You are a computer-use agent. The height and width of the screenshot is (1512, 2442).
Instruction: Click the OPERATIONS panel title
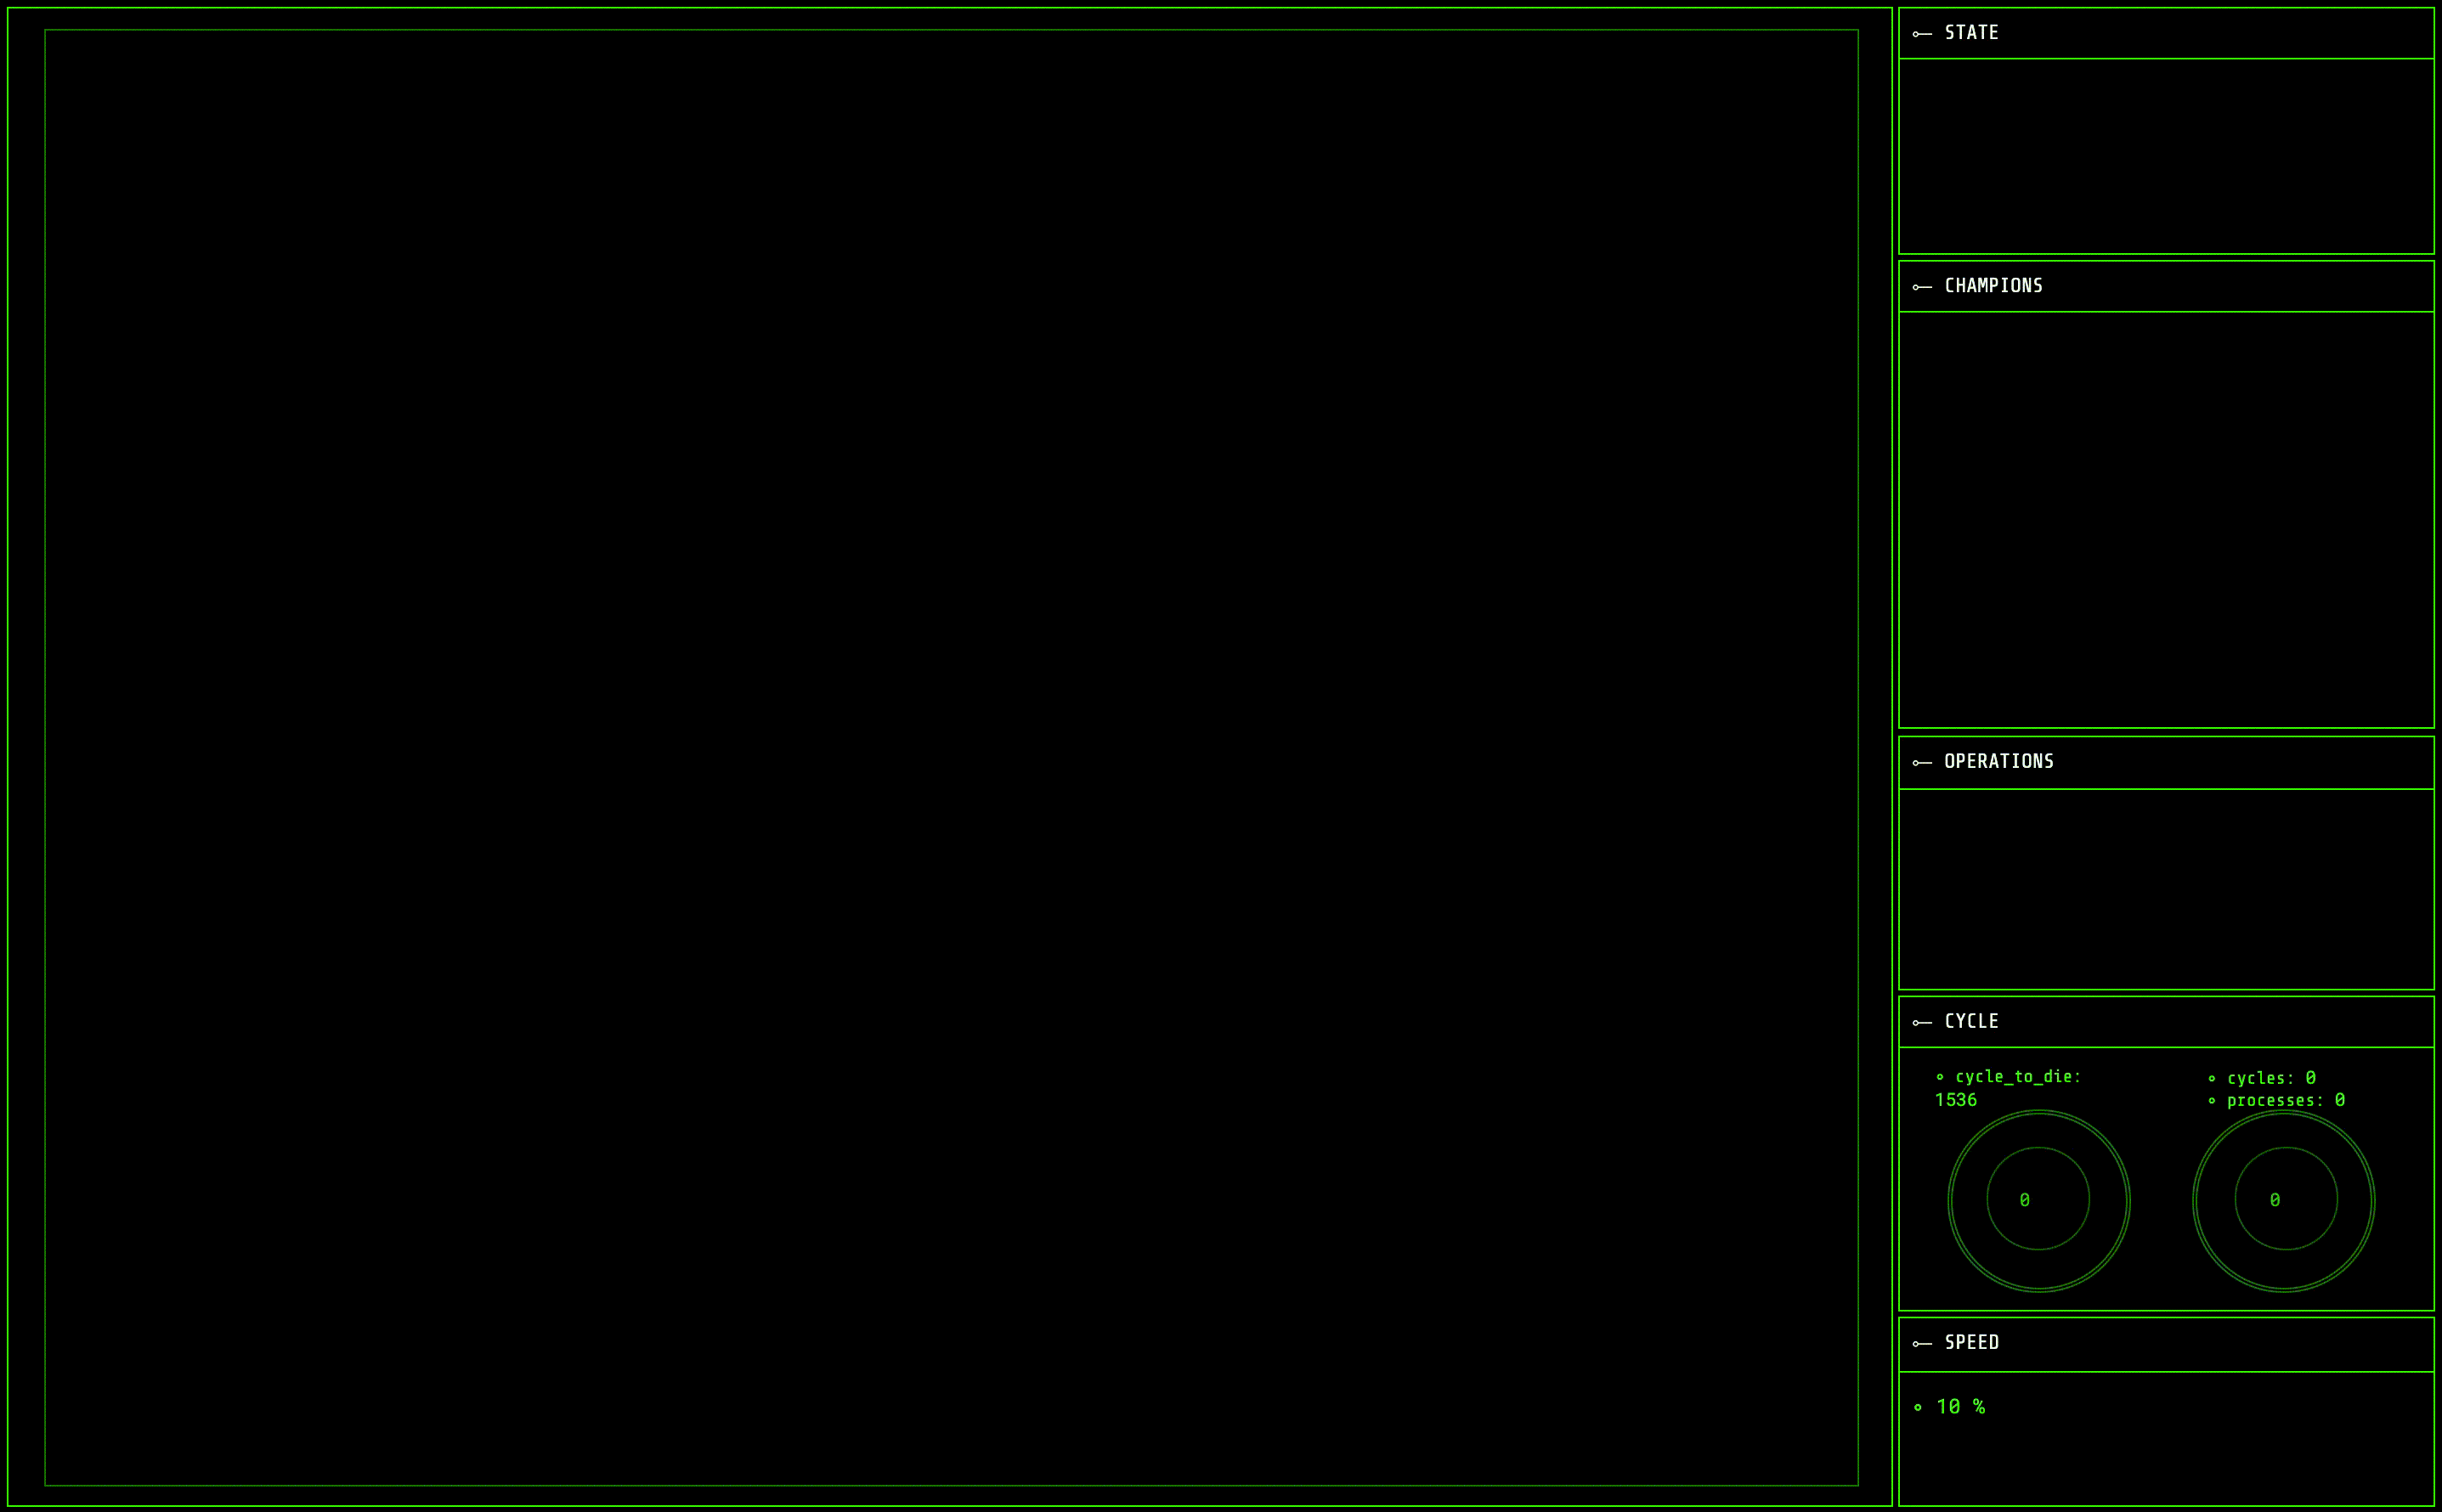[1998, 762]
